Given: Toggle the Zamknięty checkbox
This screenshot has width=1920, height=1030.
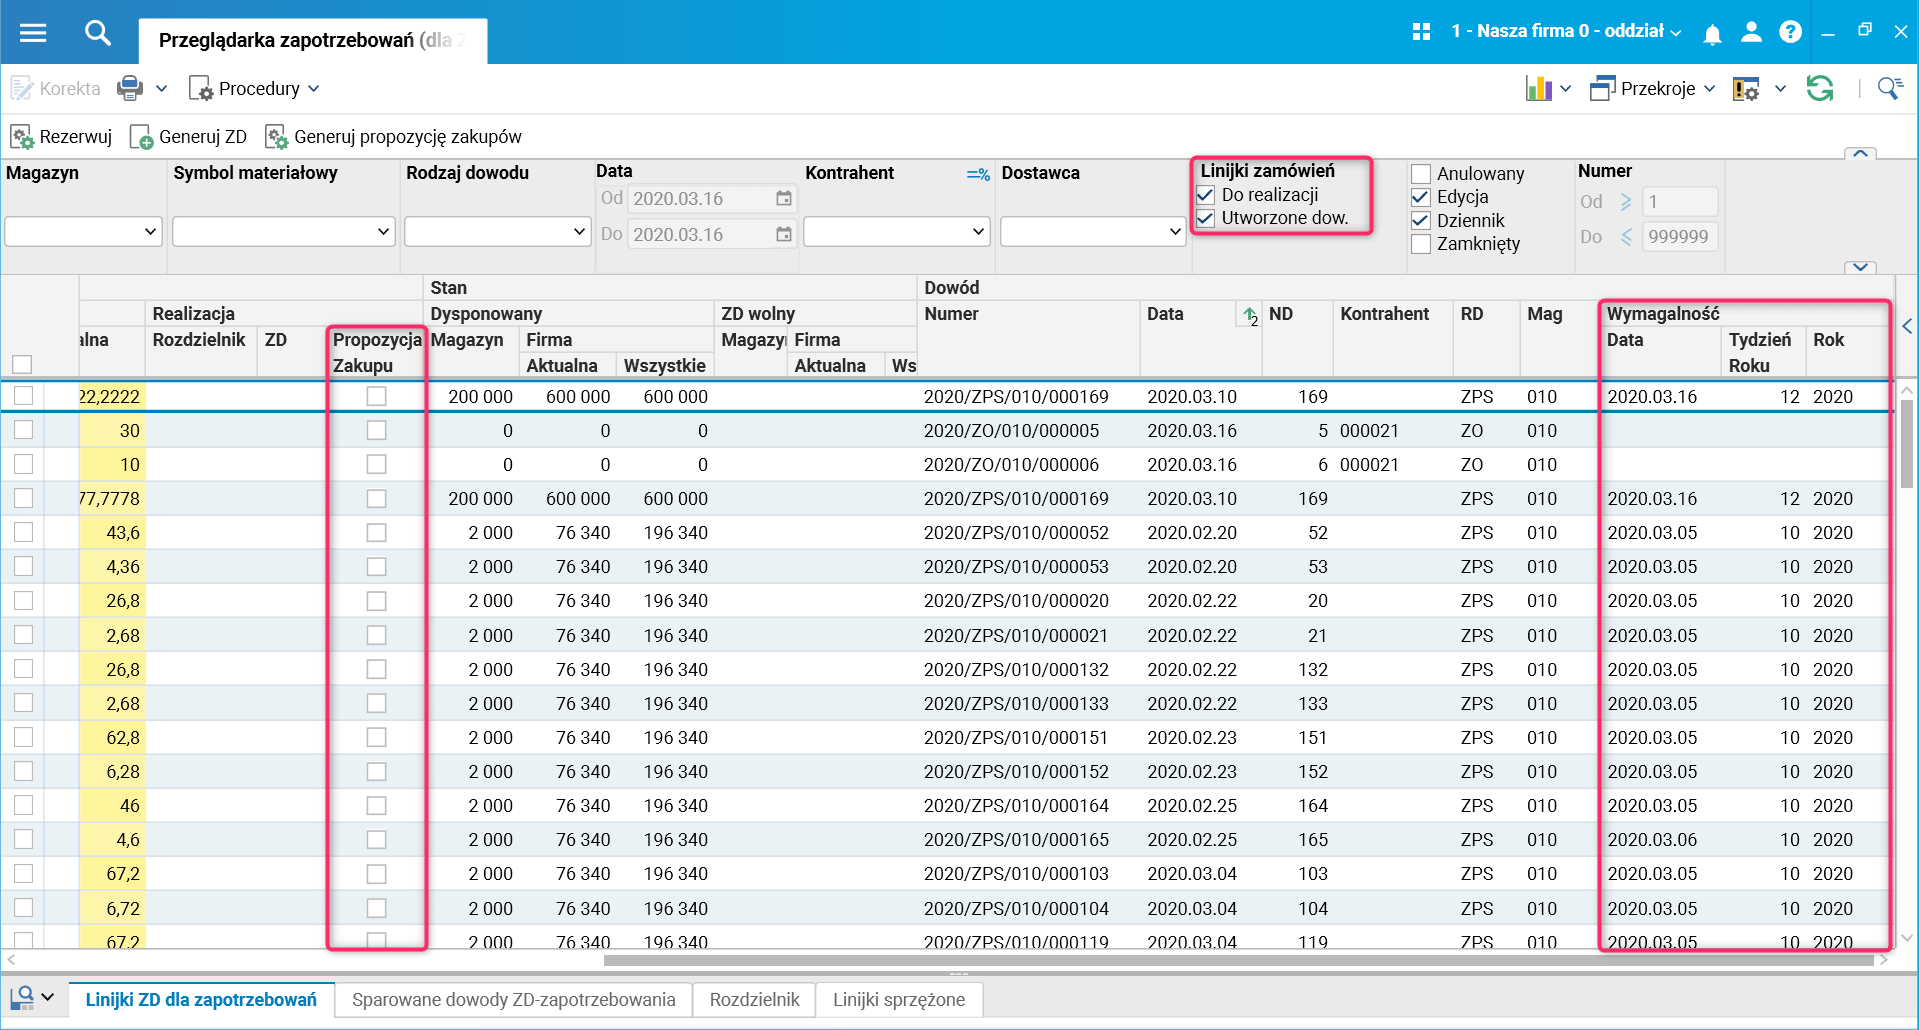Looking at the screenshot, I should click(1421, 244).
